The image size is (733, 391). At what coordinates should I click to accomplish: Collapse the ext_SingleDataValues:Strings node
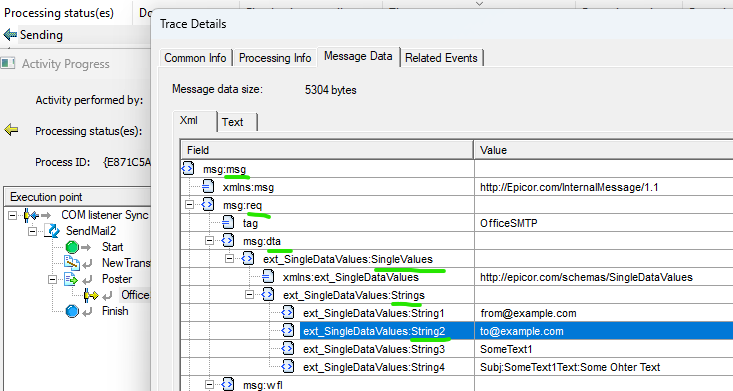249,294
